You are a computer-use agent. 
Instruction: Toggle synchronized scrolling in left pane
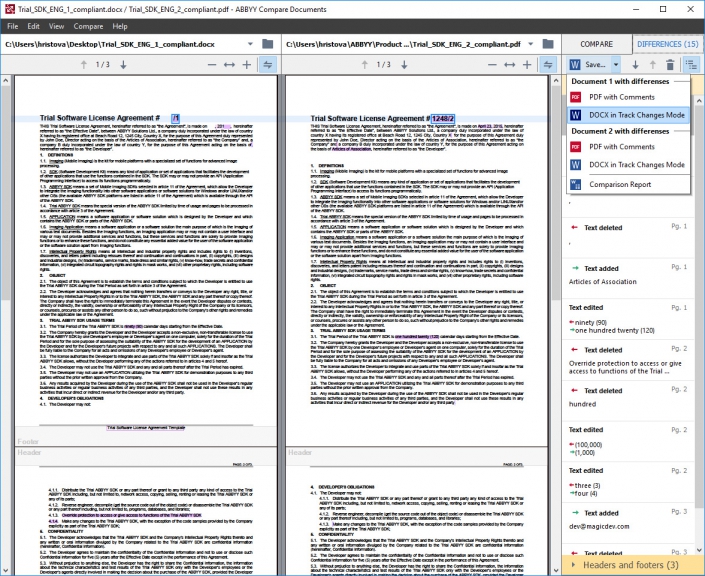coord(268,65)
